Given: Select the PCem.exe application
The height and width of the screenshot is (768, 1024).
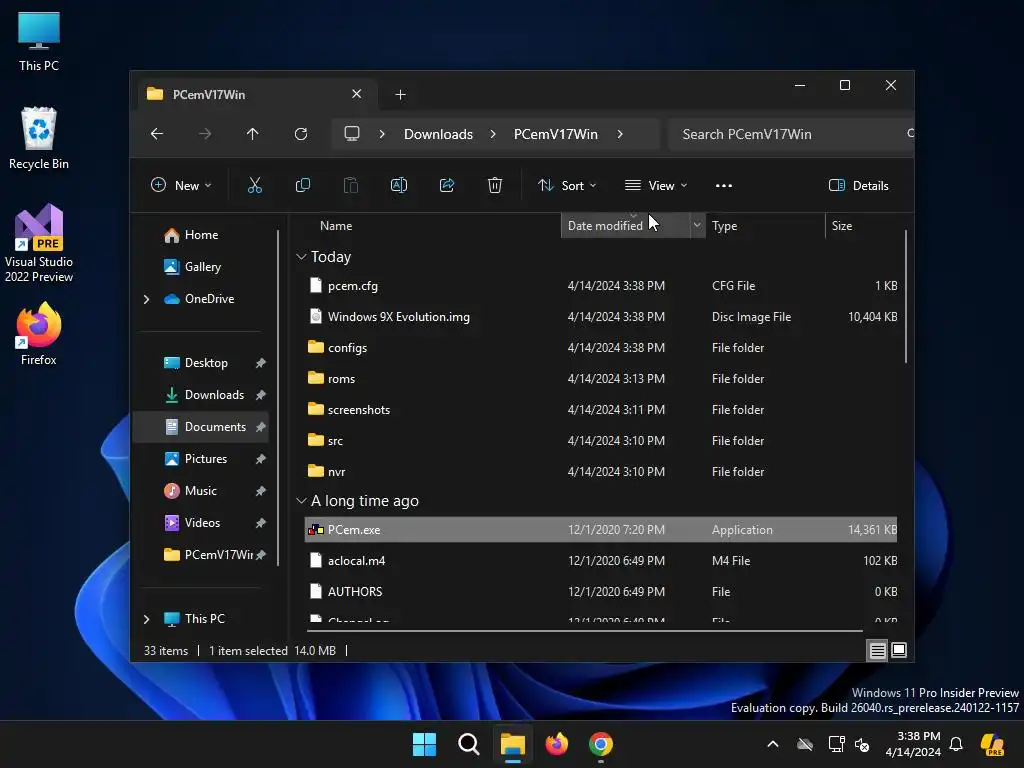Looking at the screenshot, I should (601, 530).
